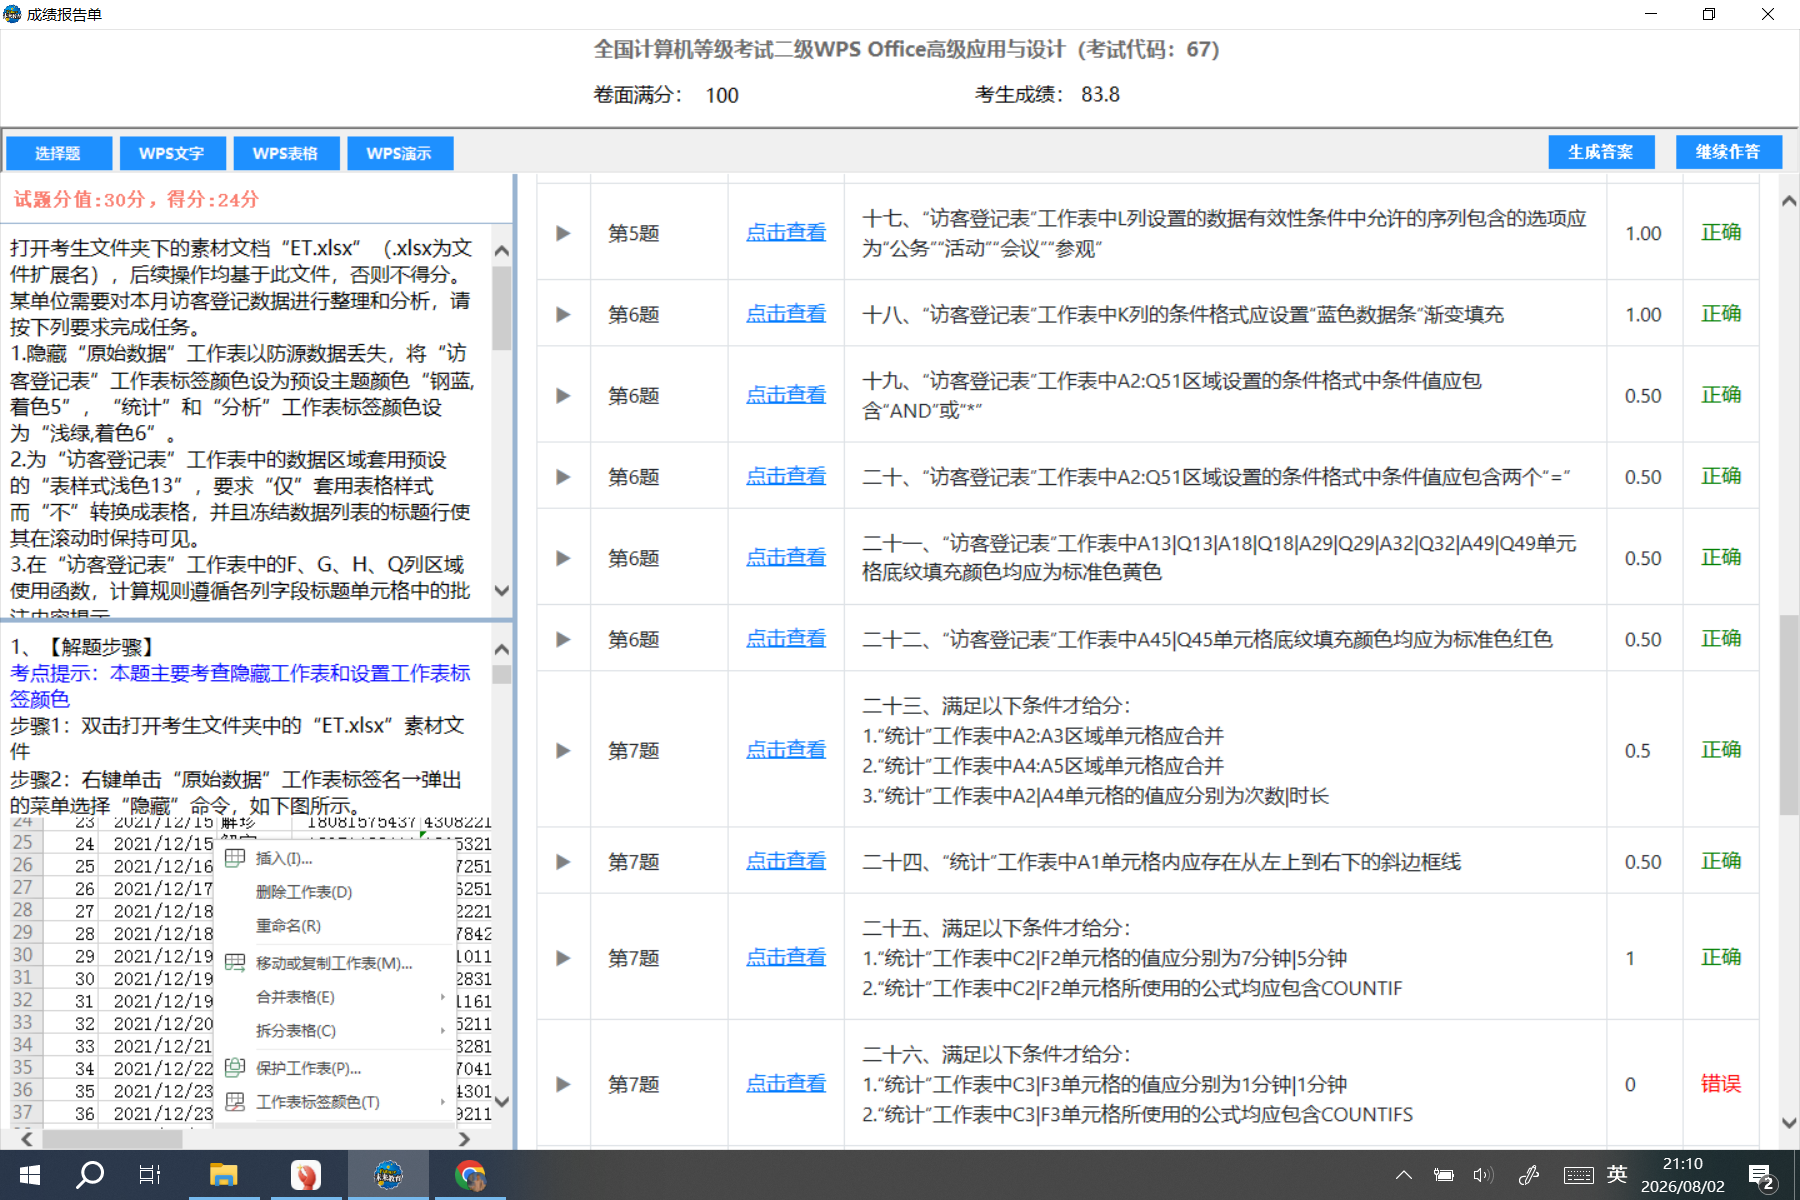Viewport: 1800px width, 1200px height.
Task: Open Google Chrome from the taskbar
Action: (470, 1175)
